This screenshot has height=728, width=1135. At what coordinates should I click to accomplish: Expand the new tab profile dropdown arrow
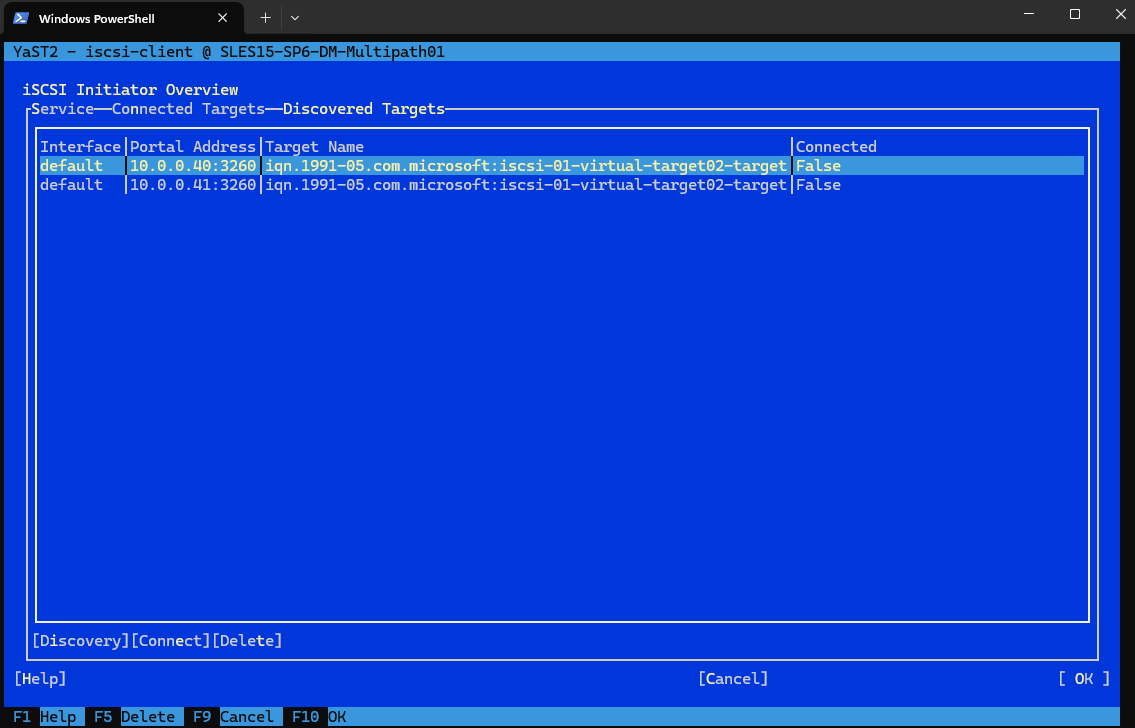tap(295, 18)
